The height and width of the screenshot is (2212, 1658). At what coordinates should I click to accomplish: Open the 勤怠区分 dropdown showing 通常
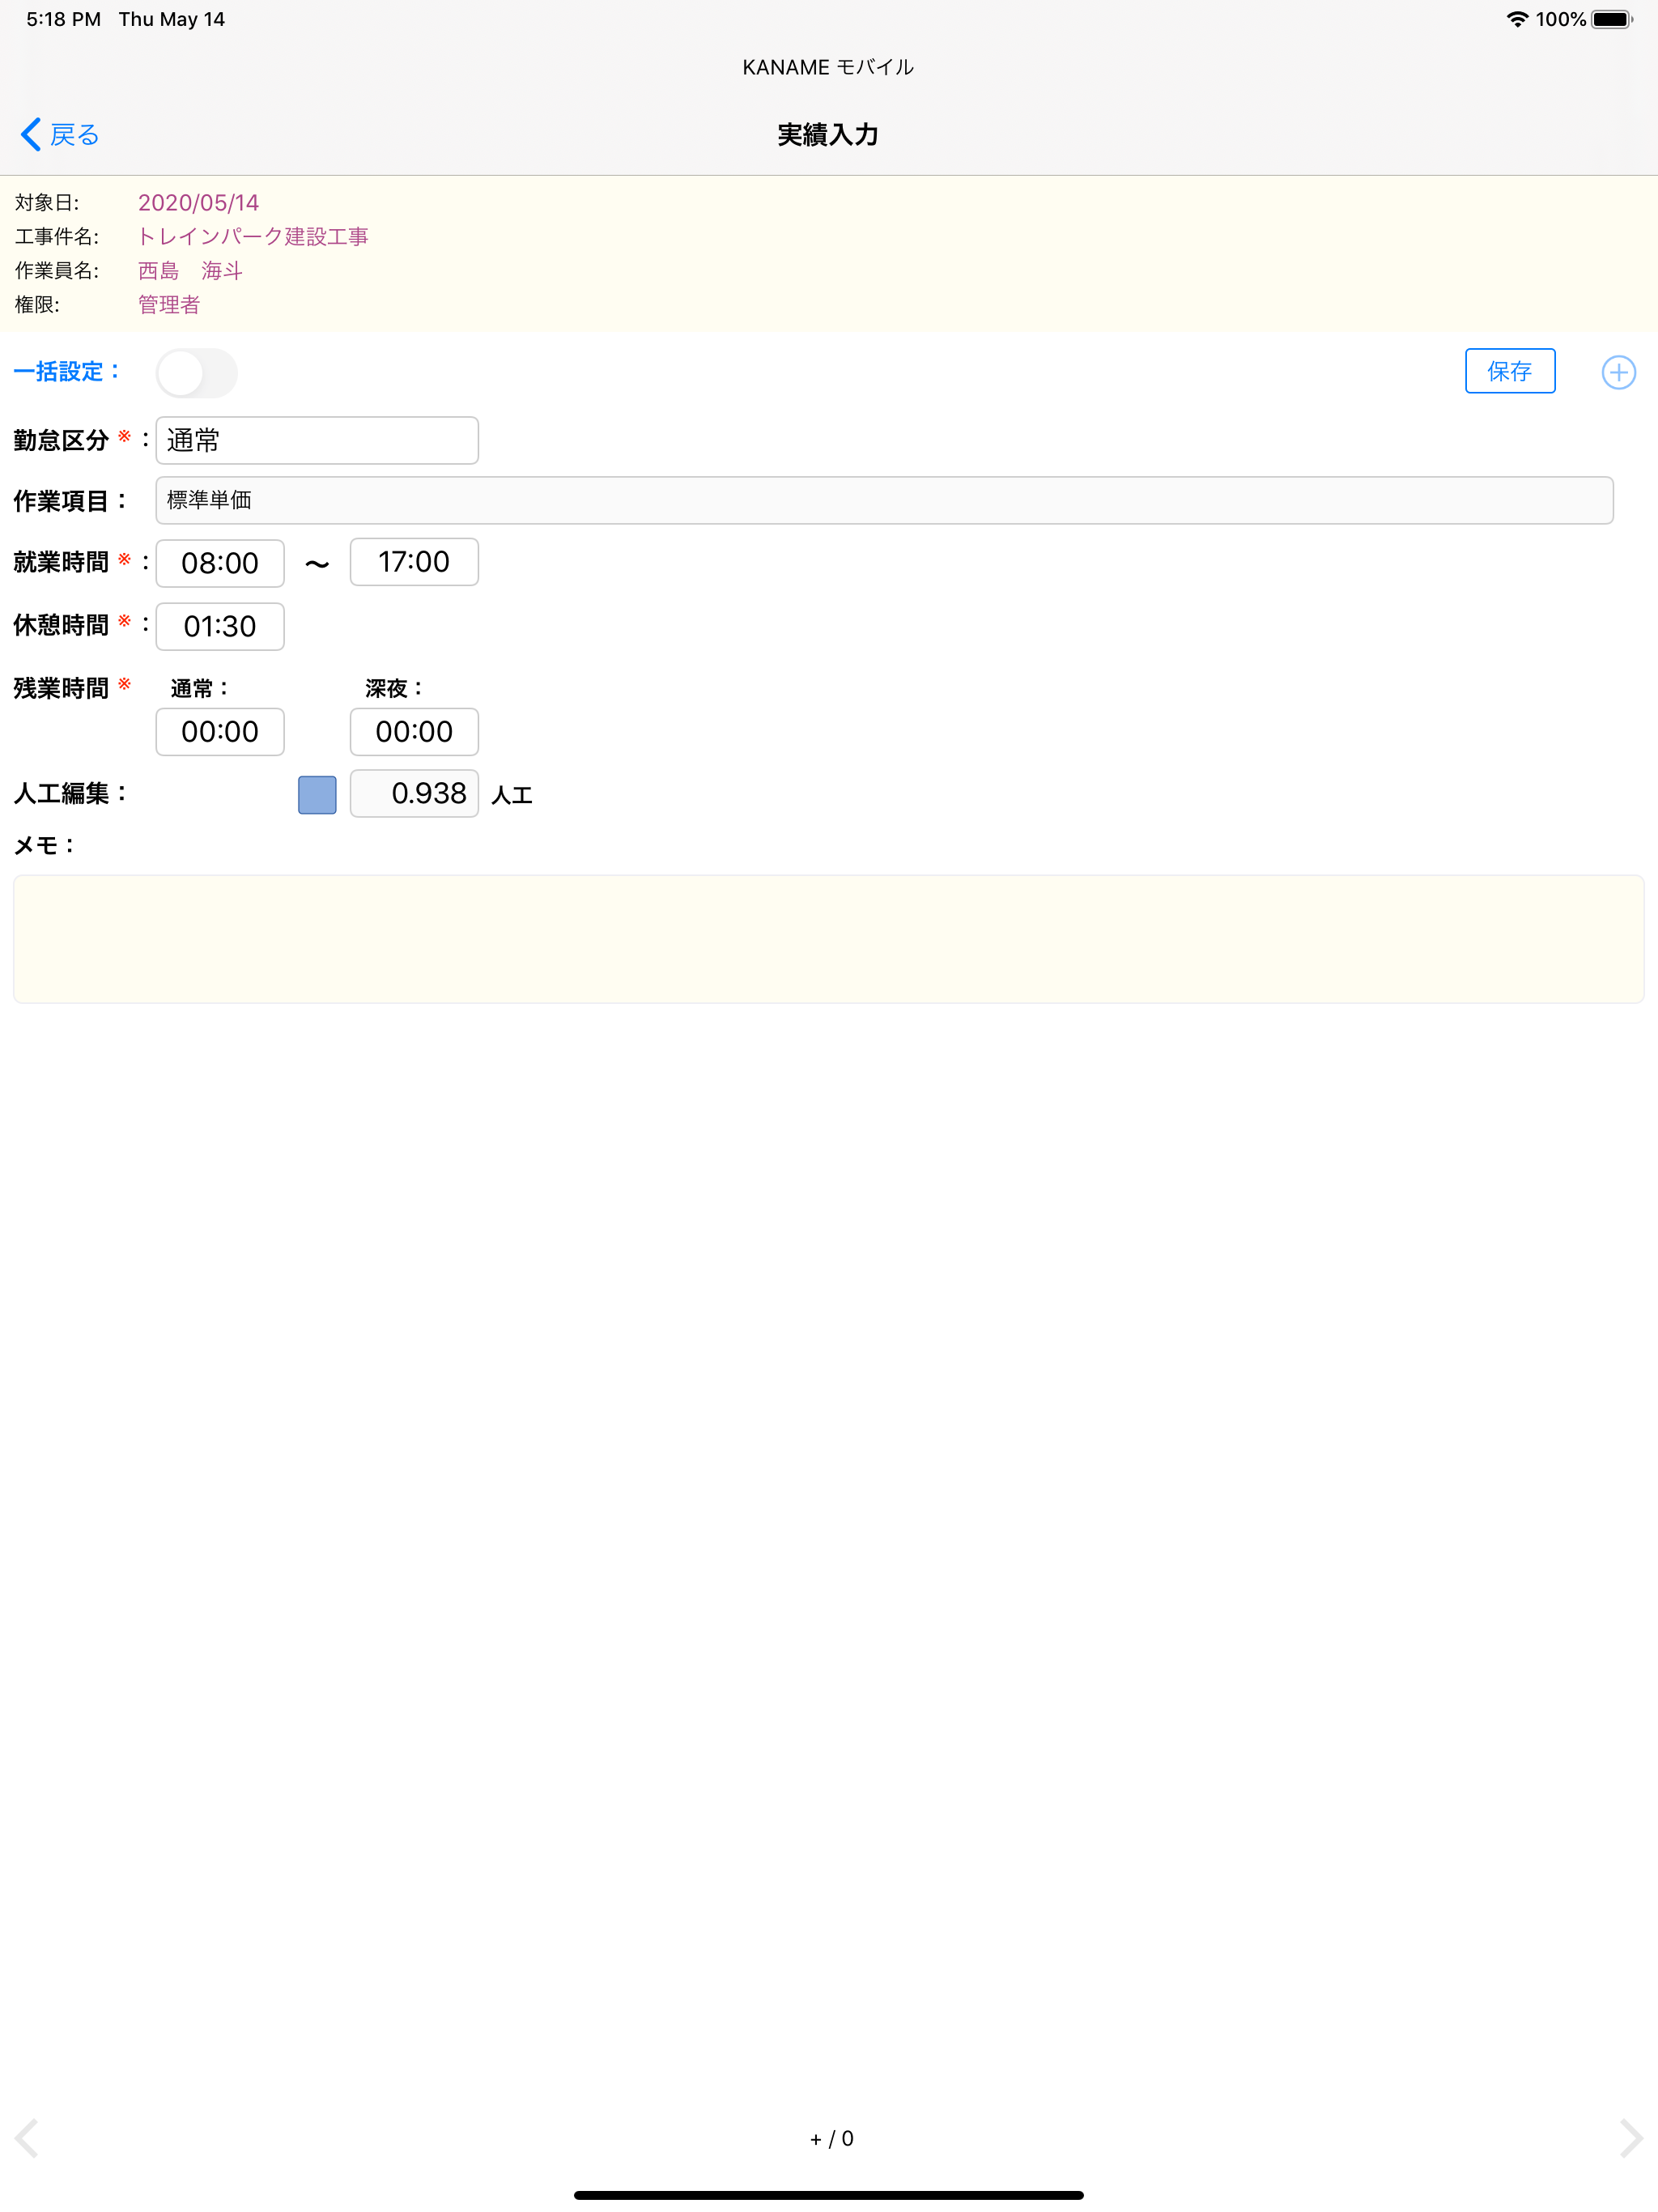317,440
